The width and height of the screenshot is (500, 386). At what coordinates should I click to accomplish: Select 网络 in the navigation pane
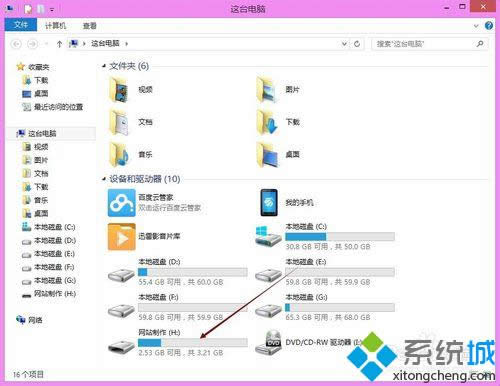(29, 320)
